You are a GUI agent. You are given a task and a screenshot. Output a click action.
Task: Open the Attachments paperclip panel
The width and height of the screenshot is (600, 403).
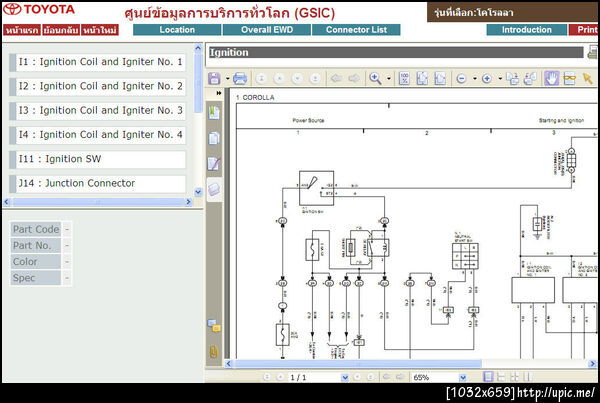[214, 351]
